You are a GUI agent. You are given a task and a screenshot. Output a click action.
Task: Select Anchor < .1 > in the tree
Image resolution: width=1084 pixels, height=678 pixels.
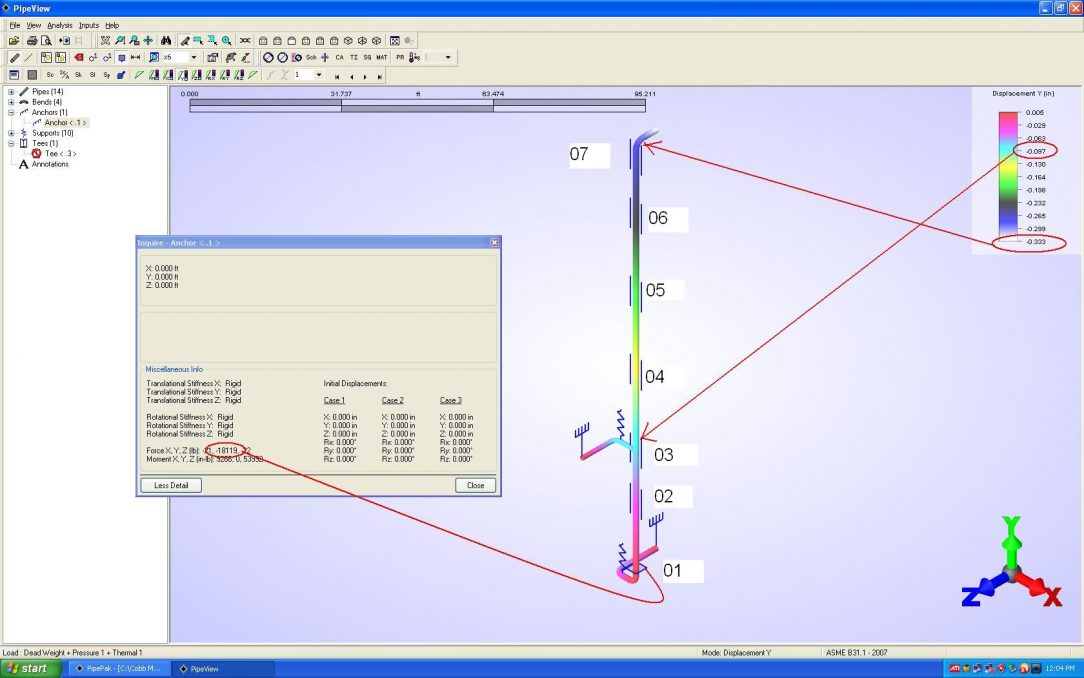point(66,122)
